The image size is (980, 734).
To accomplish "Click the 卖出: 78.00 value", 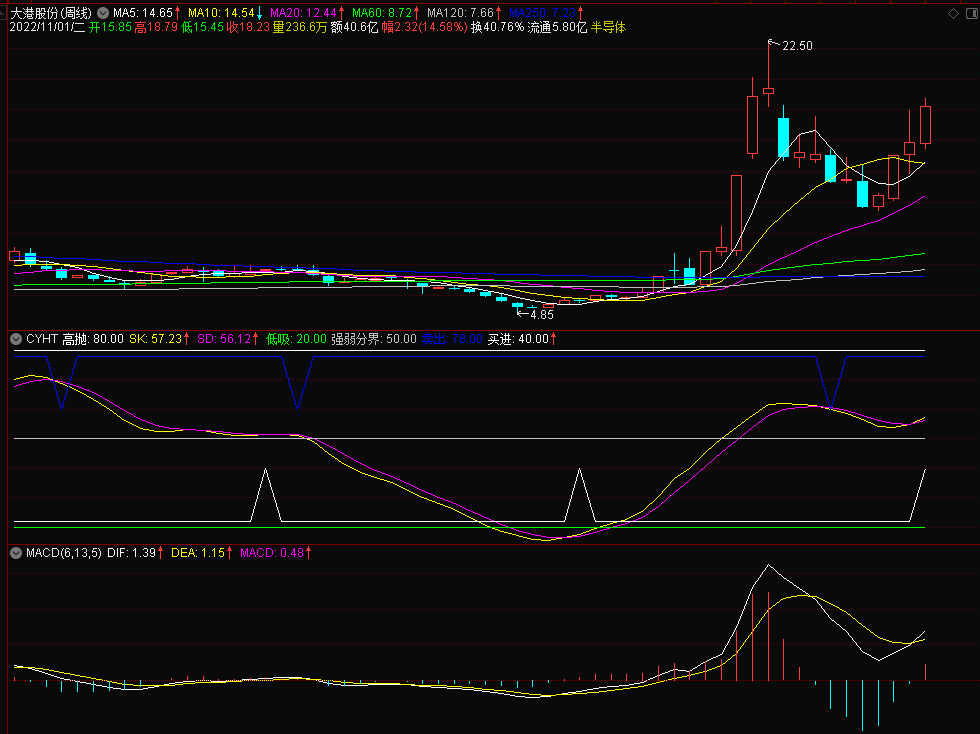I will point(452,339).
